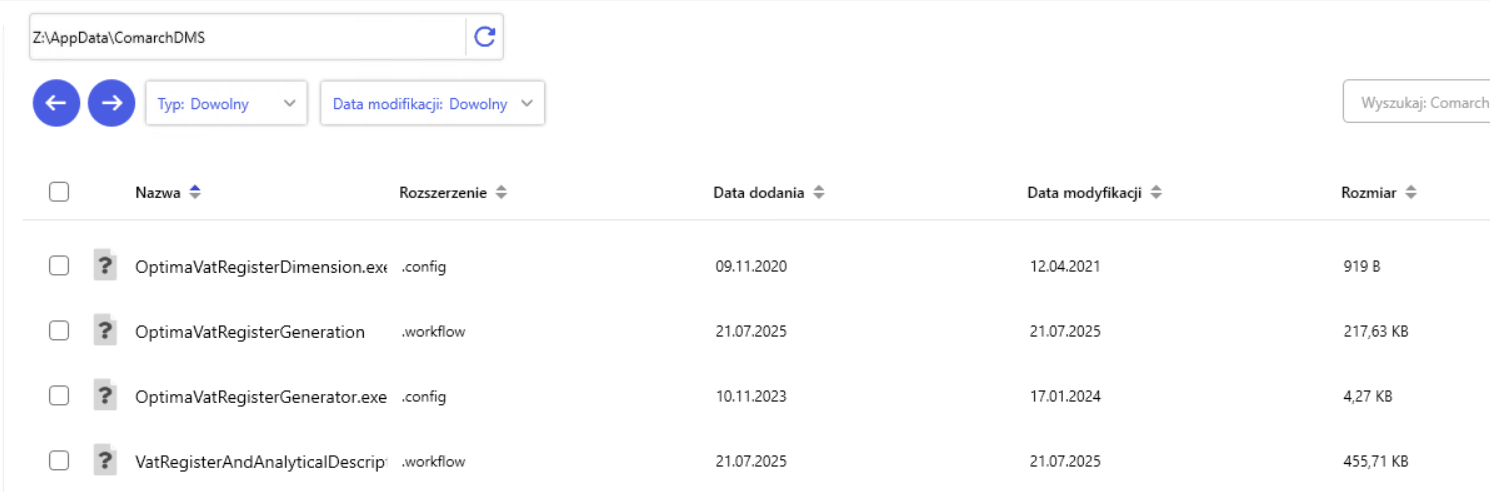
Task: Click the Data modyfikacji column header
Action: 1084,193
